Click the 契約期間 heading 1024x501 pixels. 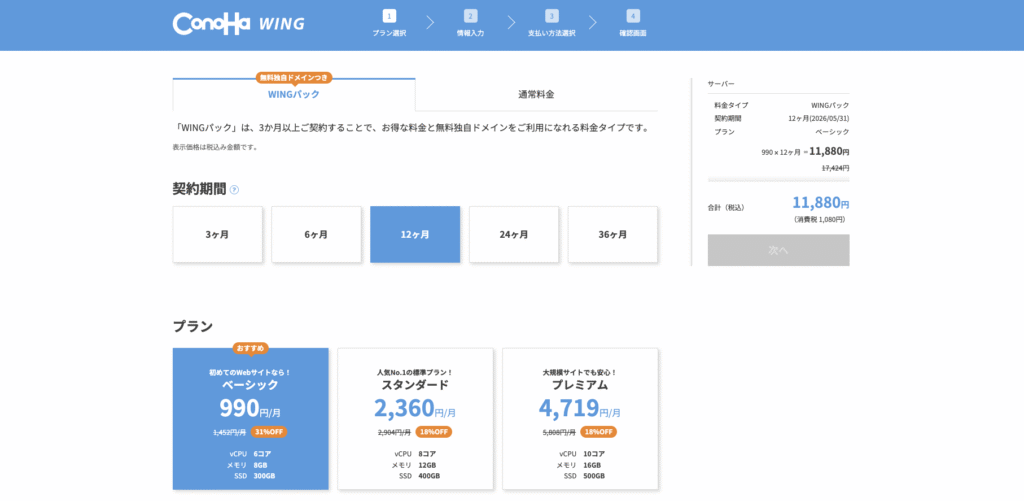click(199, 189)
